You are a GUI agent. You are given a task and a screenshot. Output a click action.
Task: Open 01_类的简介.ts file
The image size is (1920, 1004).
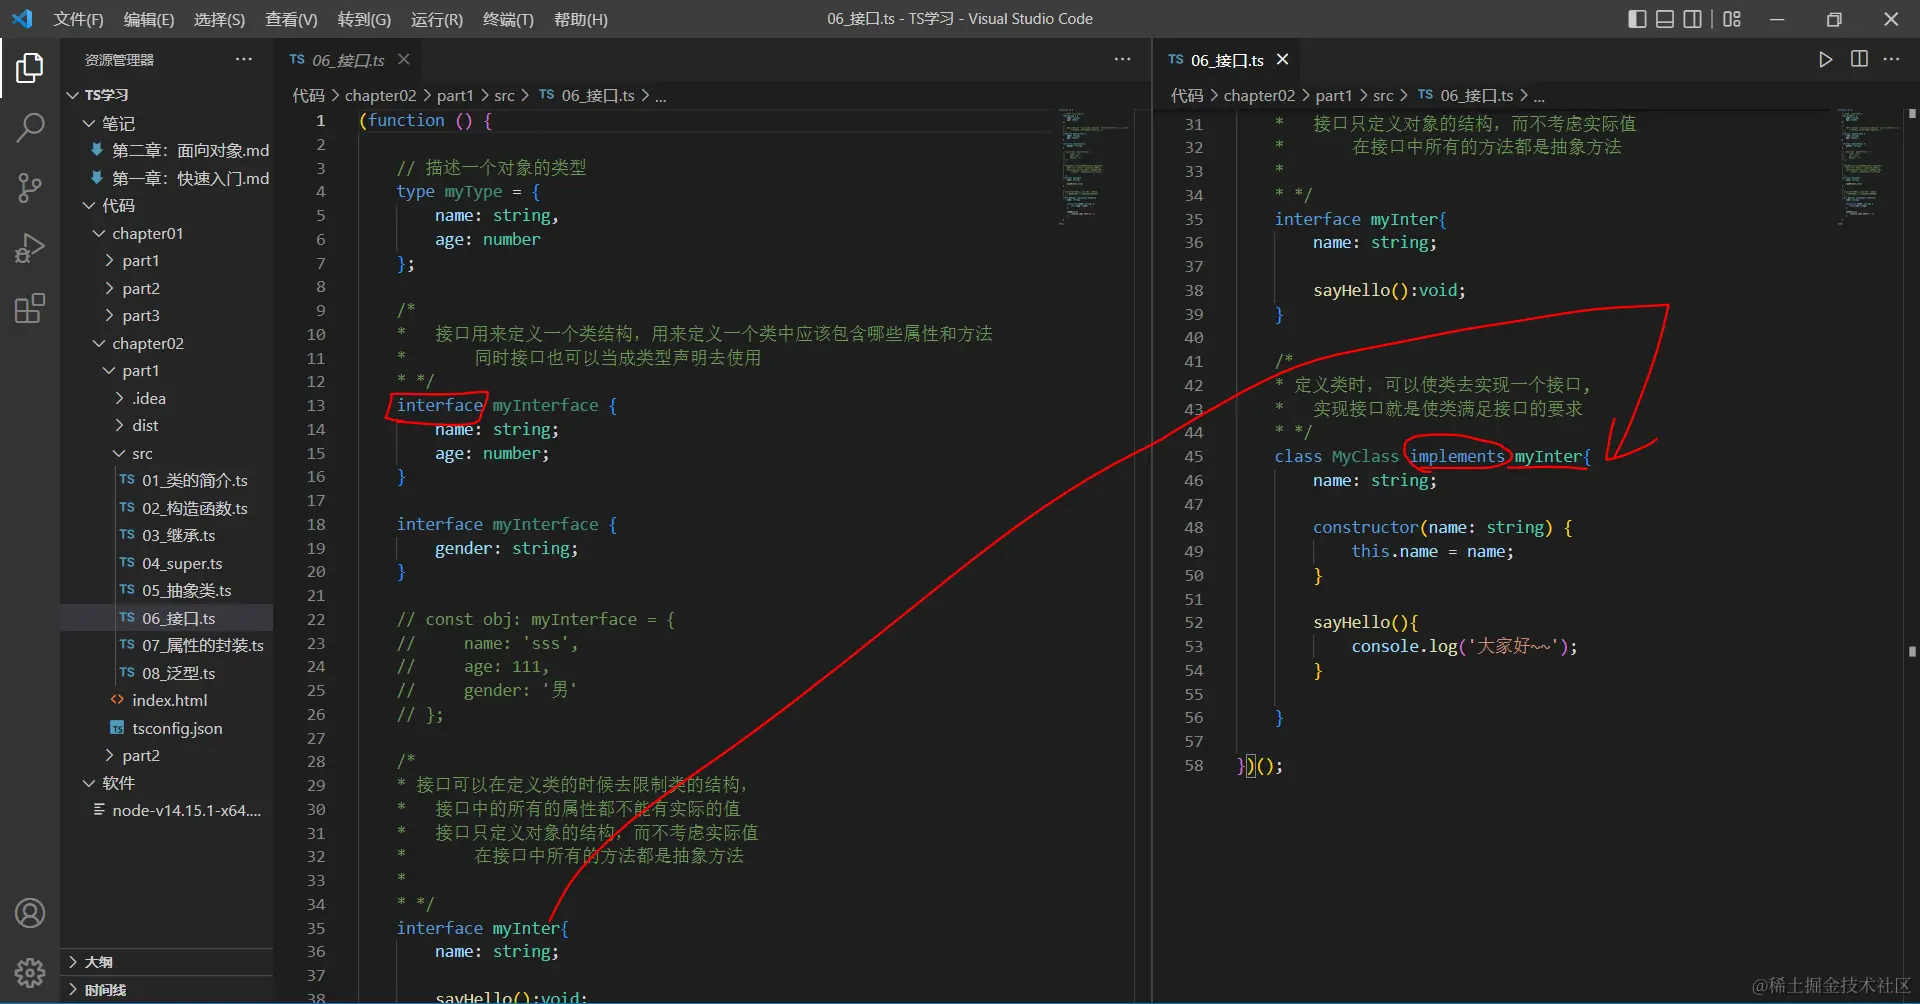coord(166,480)
